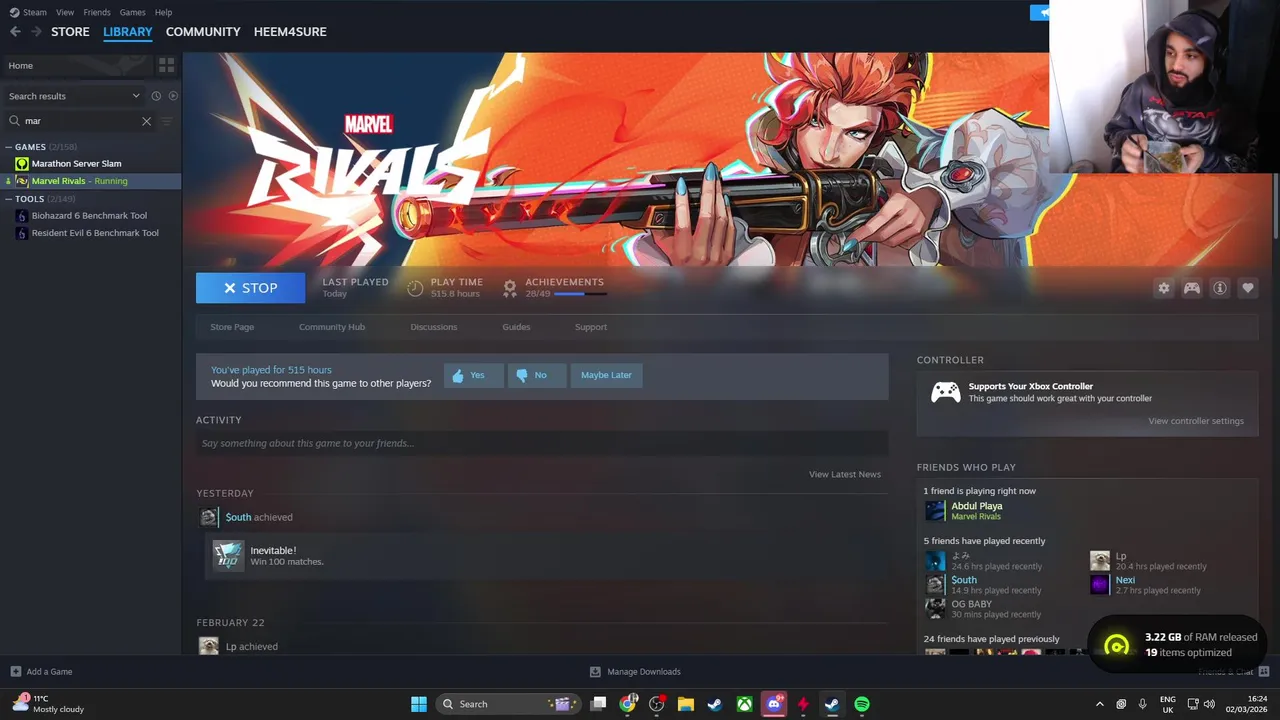Show hidden system tray icons
This screenshot has width=1280, height=720.
pyautogui.click(x=1100, y=704)
